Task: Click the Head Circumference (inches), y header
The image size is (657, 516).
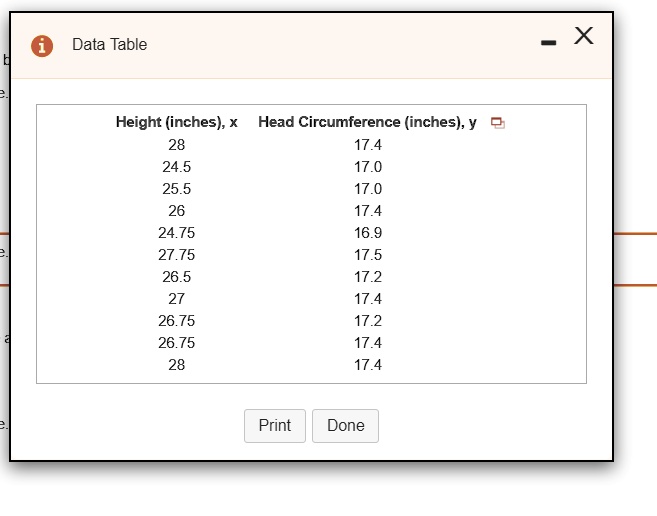Action: click(x=367, y=122)
